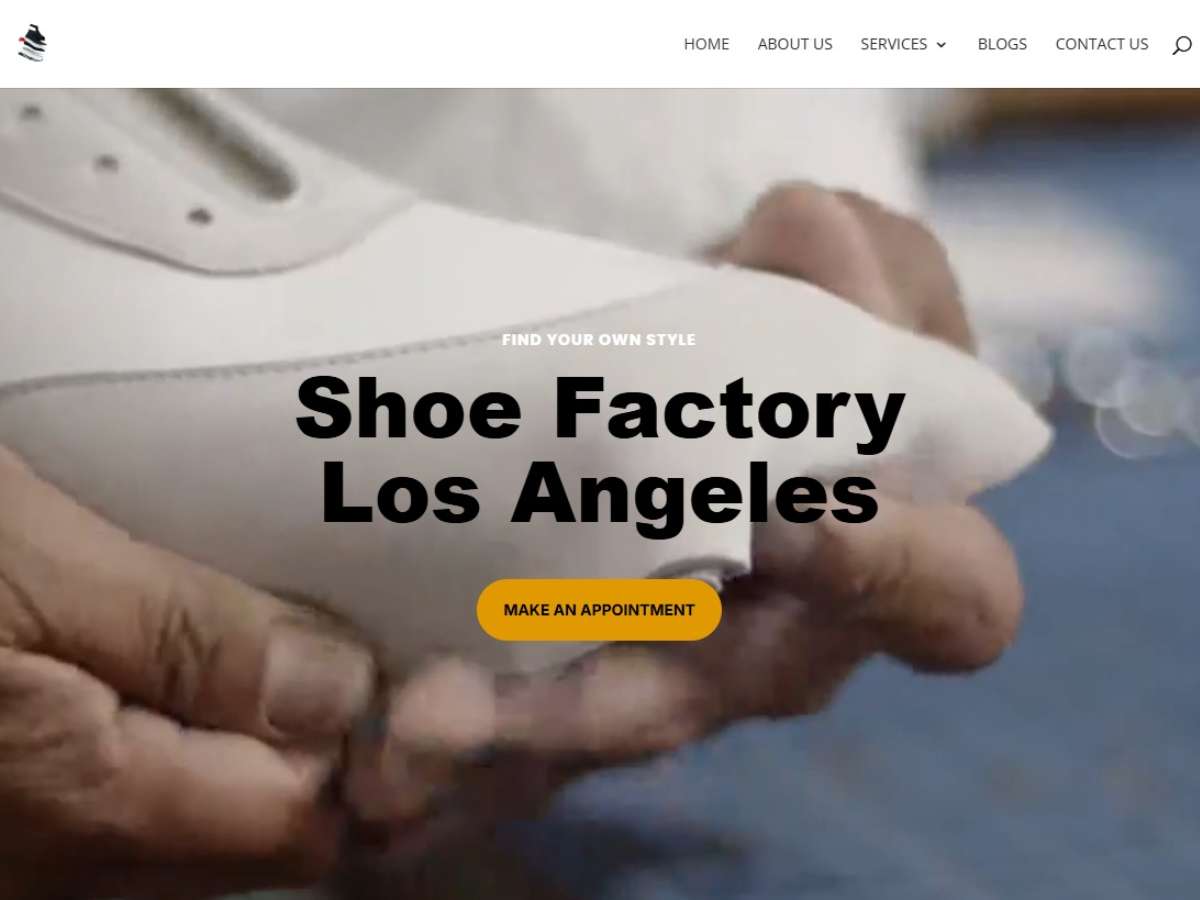Image resolution: width=1200 pixels, height=900 pixels.
Task: Click the Shoe Factory heading line
Action: [600, 408]
